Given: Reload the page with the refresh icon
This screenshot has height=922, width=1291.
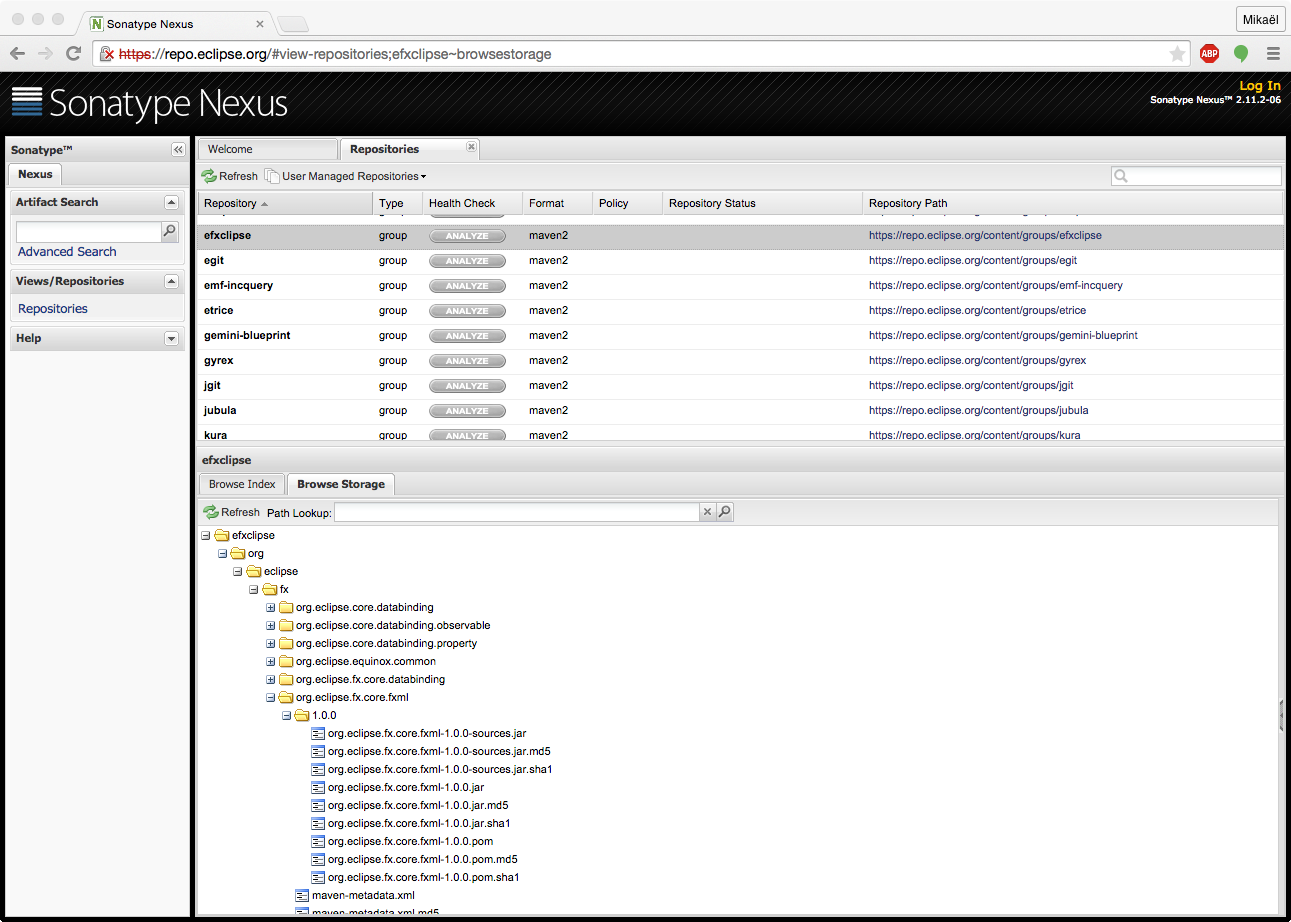Looking at the screenshot, I should [x=73, y=54].
